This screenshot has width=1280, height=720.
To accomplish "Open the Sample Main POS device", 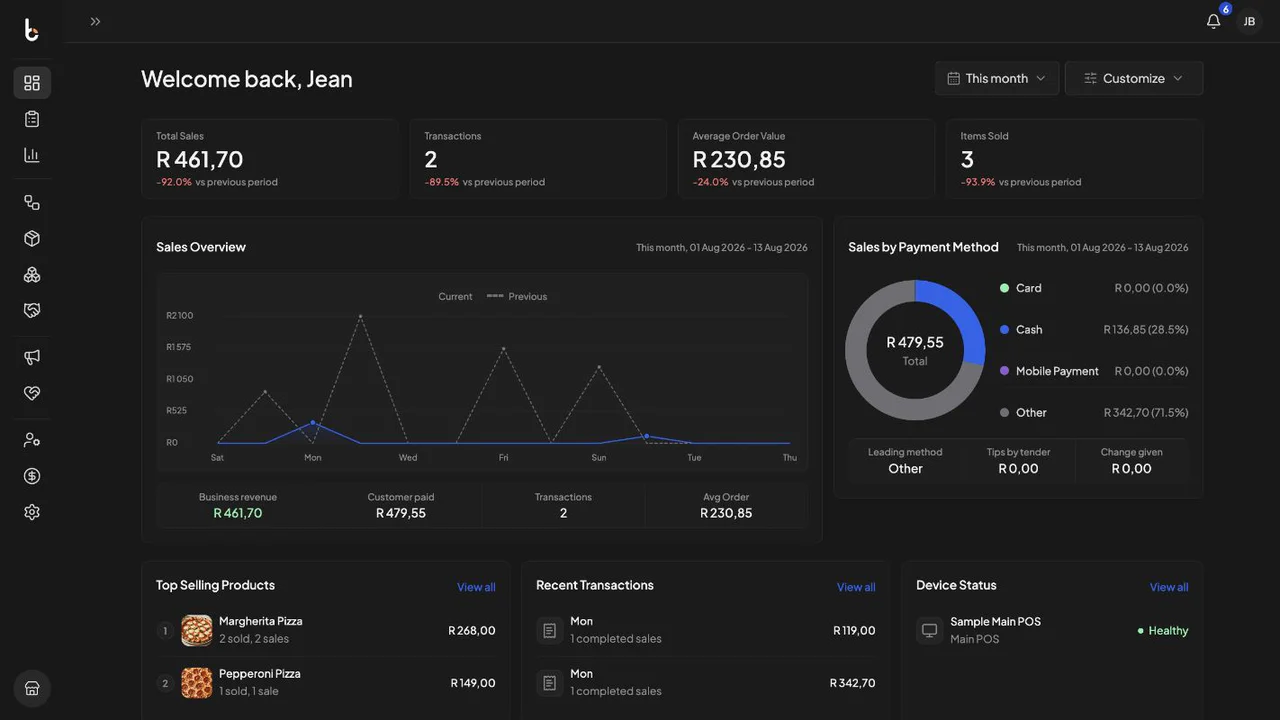I will tap(1052, 630).
